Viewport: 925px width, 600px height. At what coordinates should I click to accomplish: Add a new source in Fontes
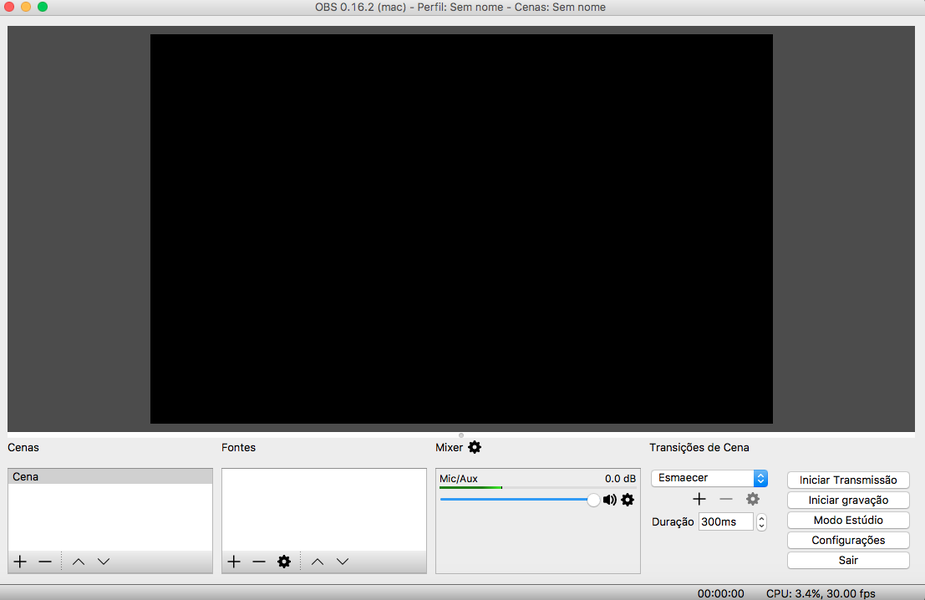234,561
